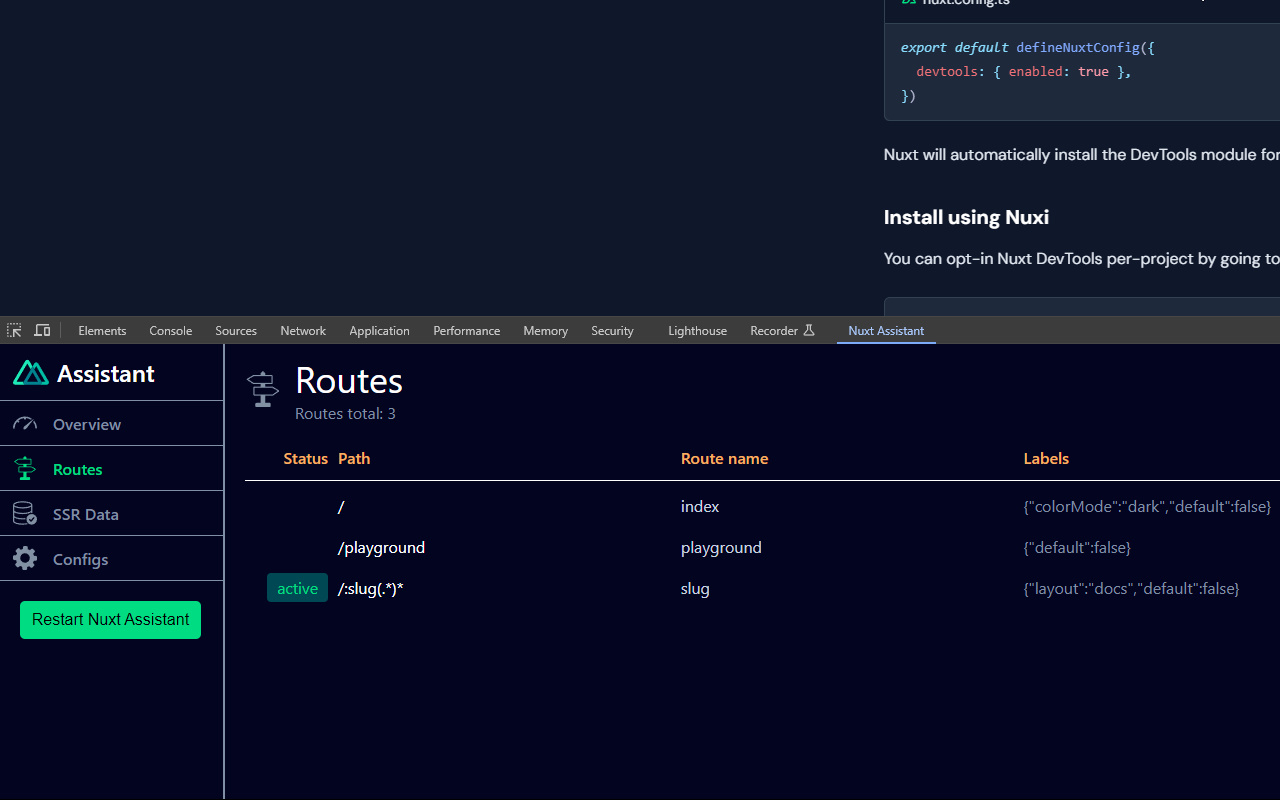Click the Labels column header
The width and height of the screenshot is (1280, 800).
[x=1046, y=459]
